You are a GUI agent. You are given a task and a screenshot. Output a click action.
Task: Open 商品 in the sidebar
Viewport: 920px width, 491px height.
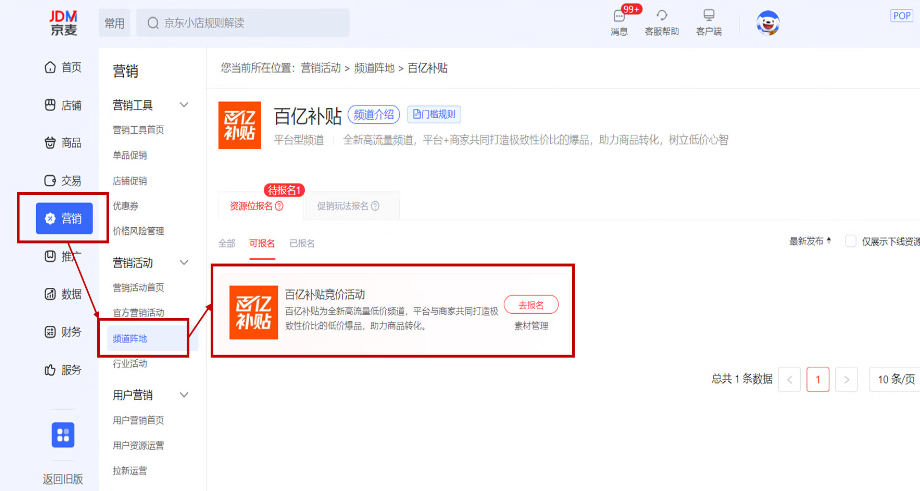[63, 143]
